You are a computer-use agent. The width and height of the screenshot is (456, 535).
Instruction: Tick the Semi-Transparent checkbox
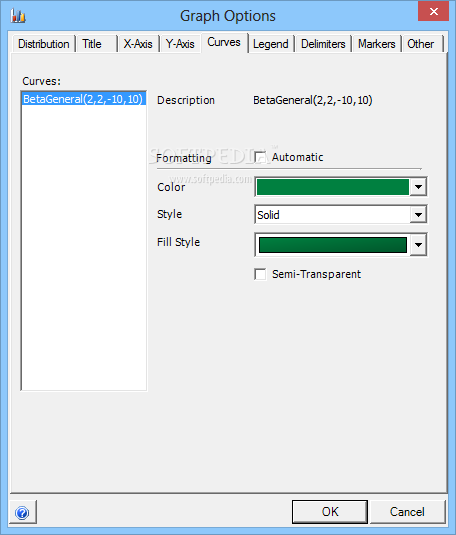tap(260, 274)
